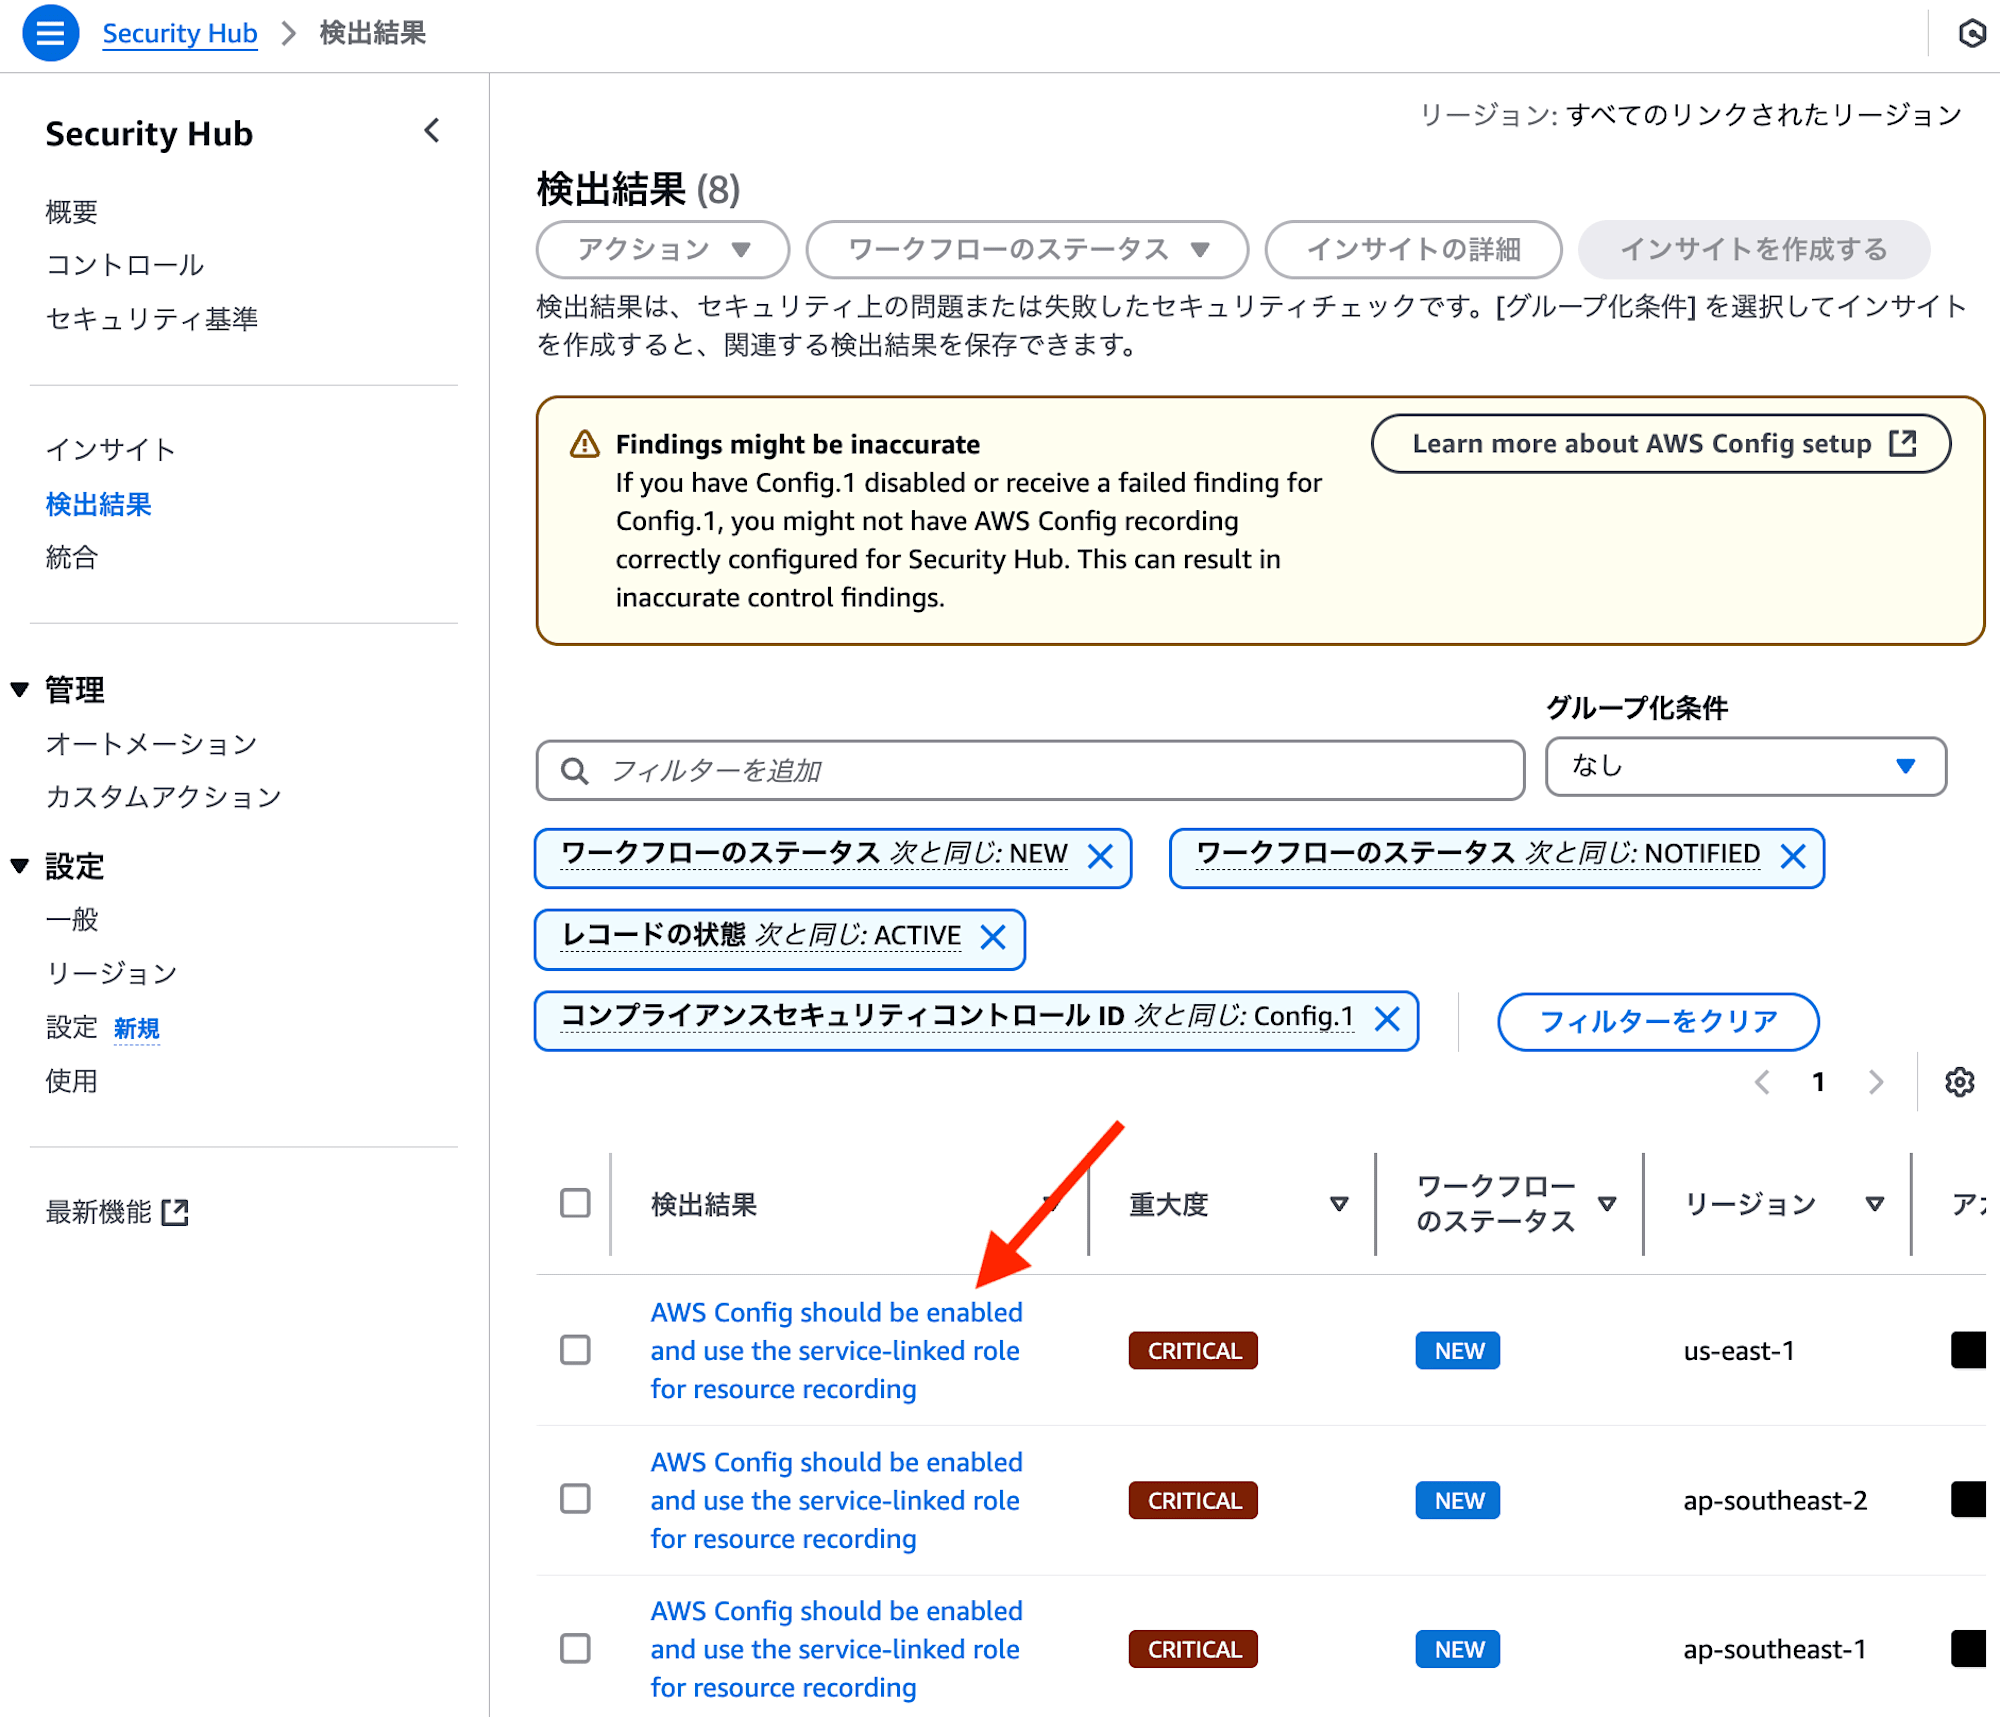This screenshot has height=1717, width=2000.
Task: Click the warning triangle icon in the alert
Action: pos(584,444)
